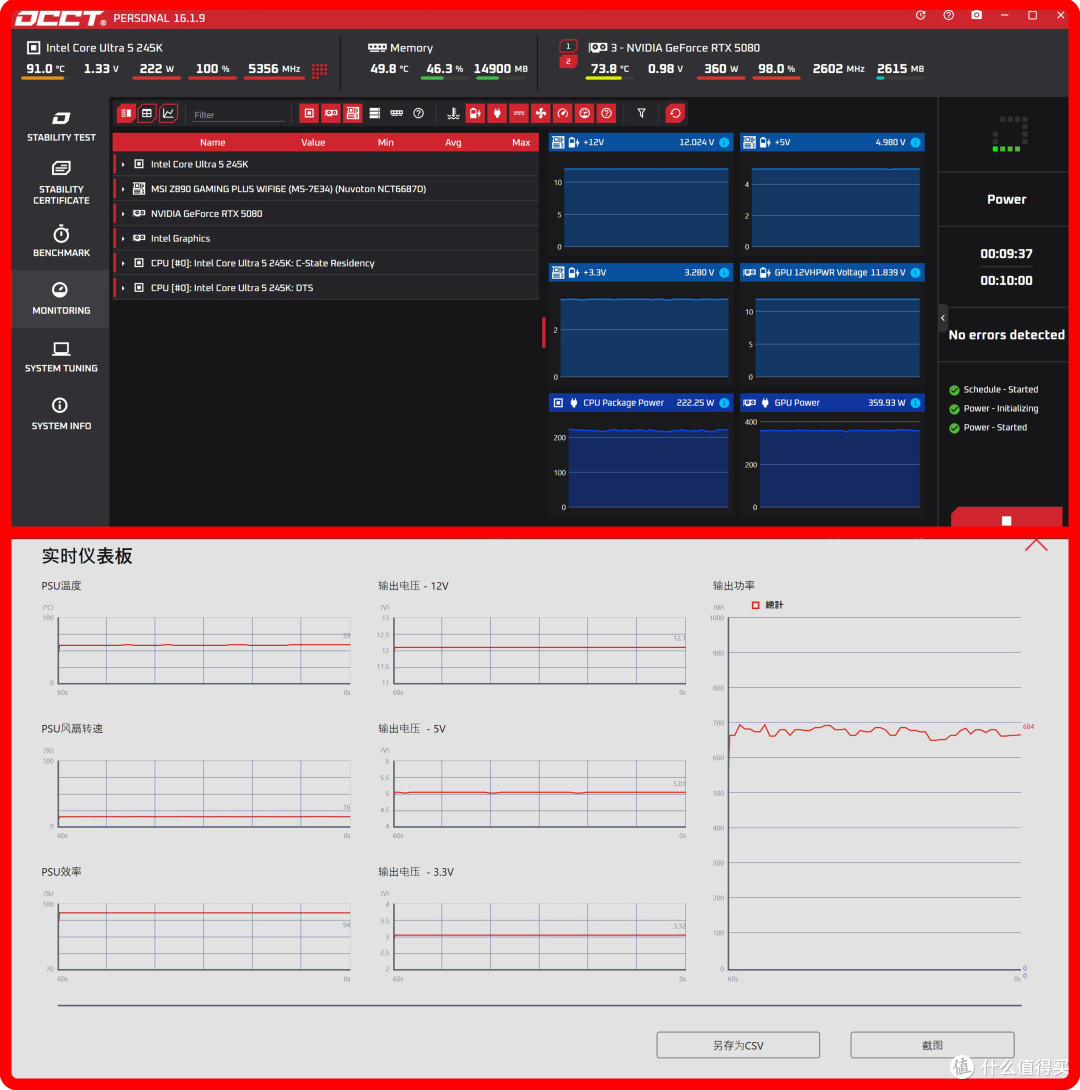Screen dimensions: 1080x1090
Task: Click the 'No errors detected' status text
Action: pyautogui.click(x=1006, y=335)
